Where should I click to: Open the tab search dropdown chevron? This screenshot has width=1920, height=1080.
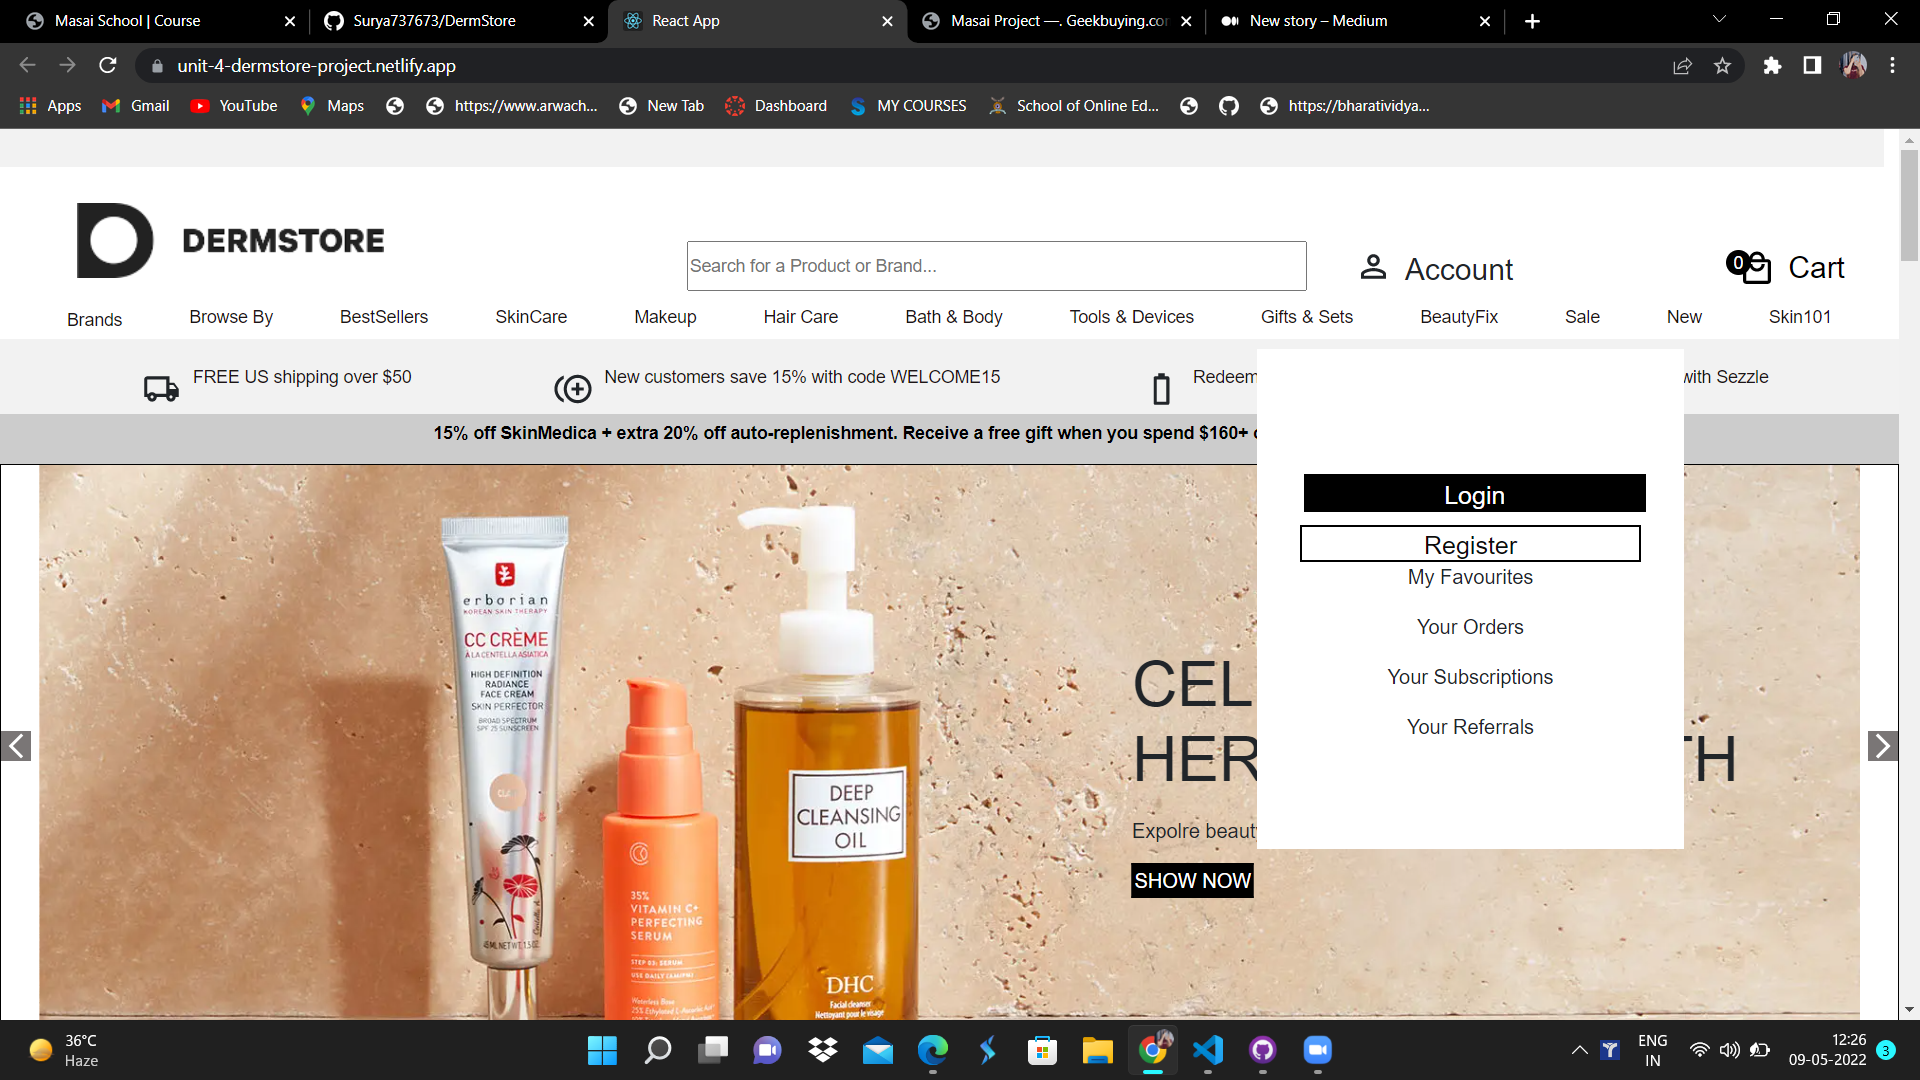pyautogui.click(x=1719, y=20)
